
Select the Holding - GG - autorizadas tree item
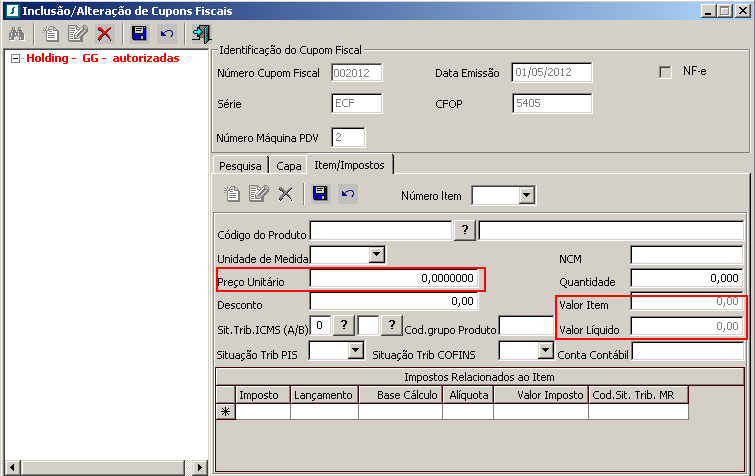click(103, 58)
